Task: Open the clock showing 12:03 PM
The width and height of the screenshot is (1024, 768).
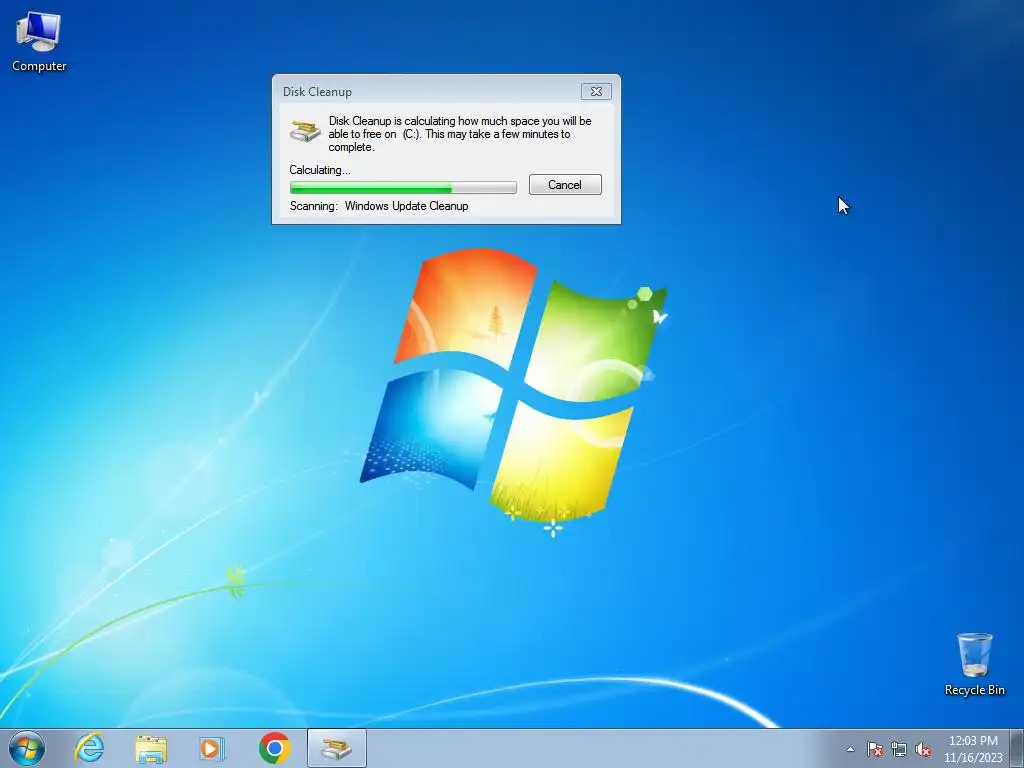Action: pyautogui.click(x=972, y=748)
